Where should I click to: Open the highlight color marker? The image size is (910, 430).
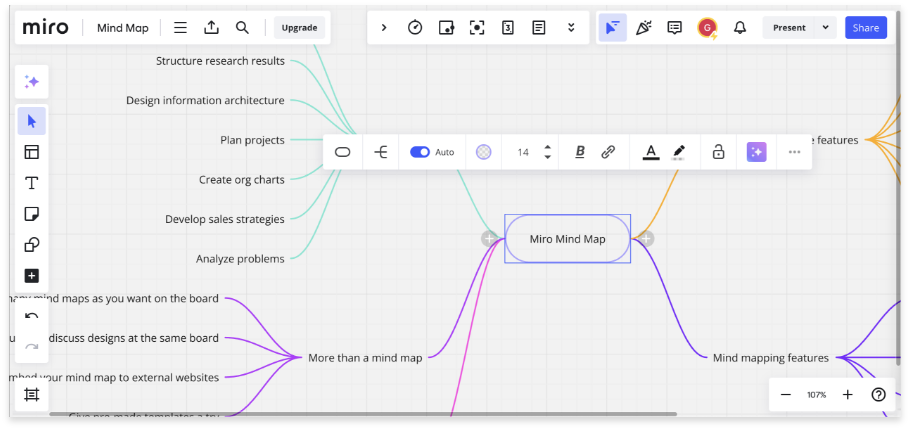(x=678, y=152)
